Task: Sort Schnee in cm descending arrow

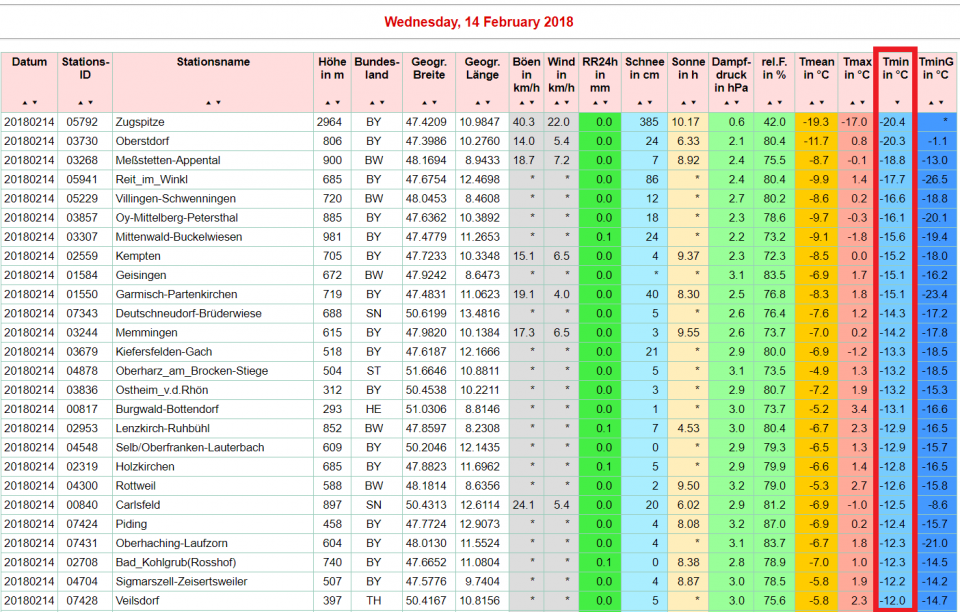Action: click(650, 103)
